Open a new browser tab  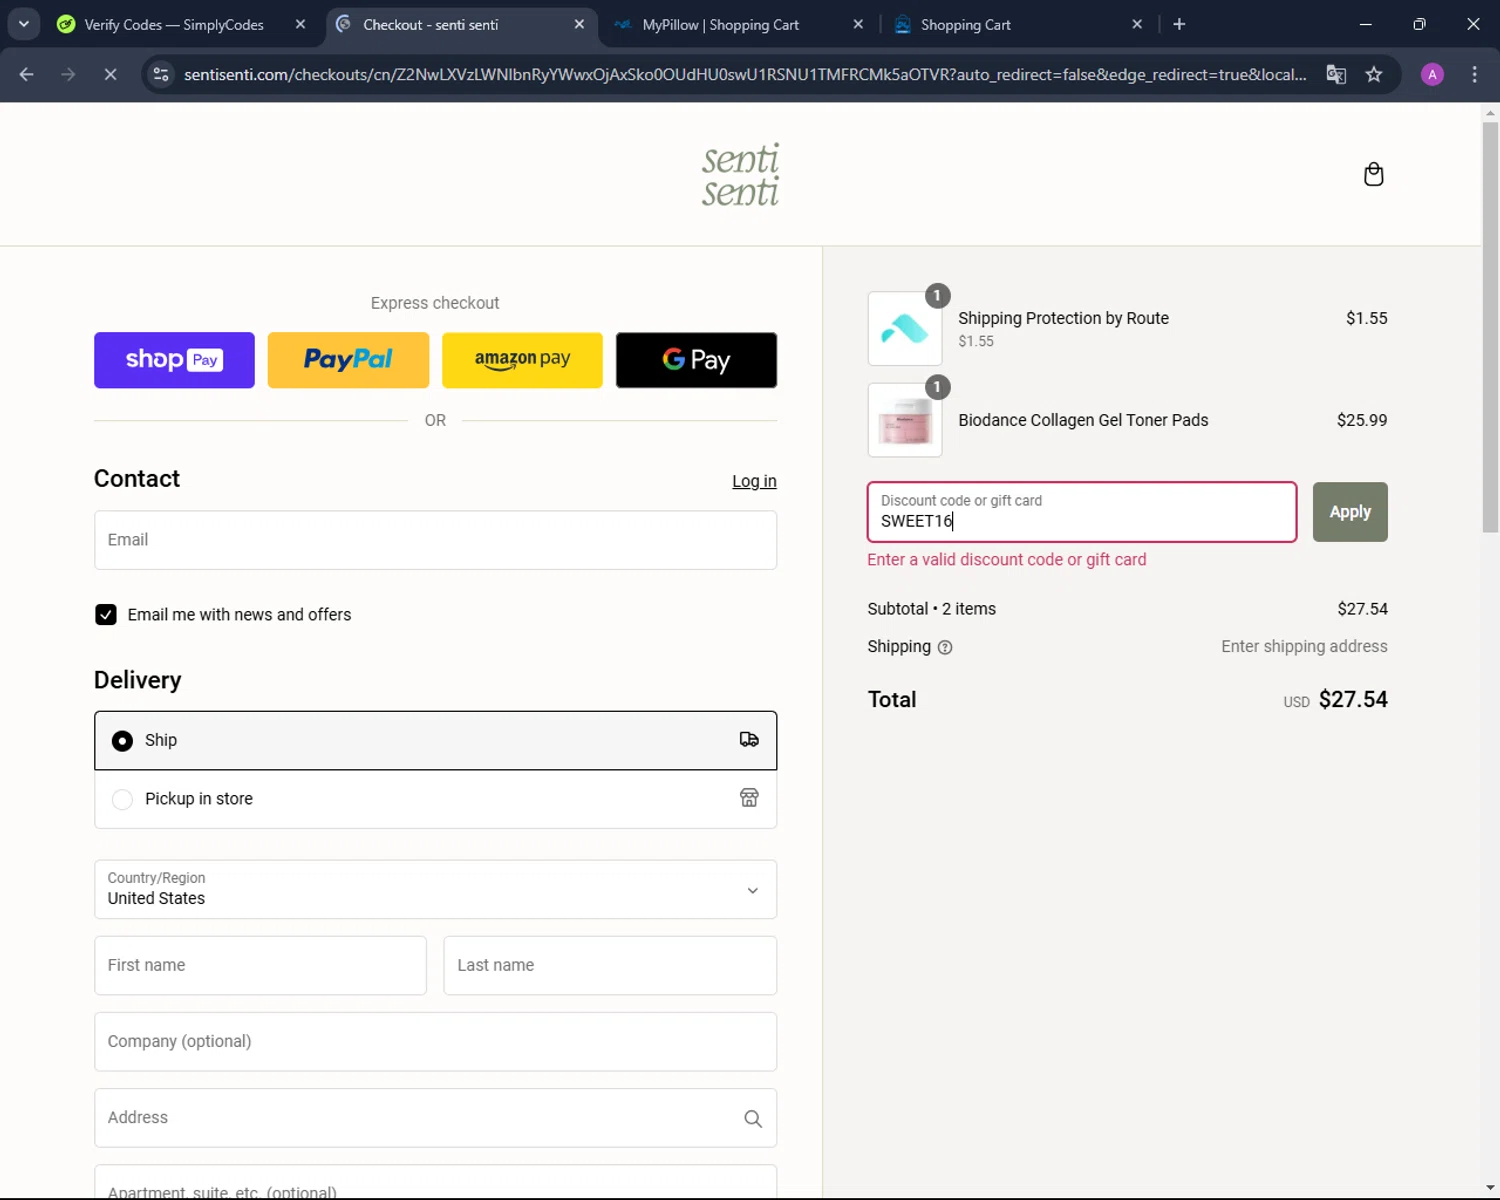point(1179,24)
